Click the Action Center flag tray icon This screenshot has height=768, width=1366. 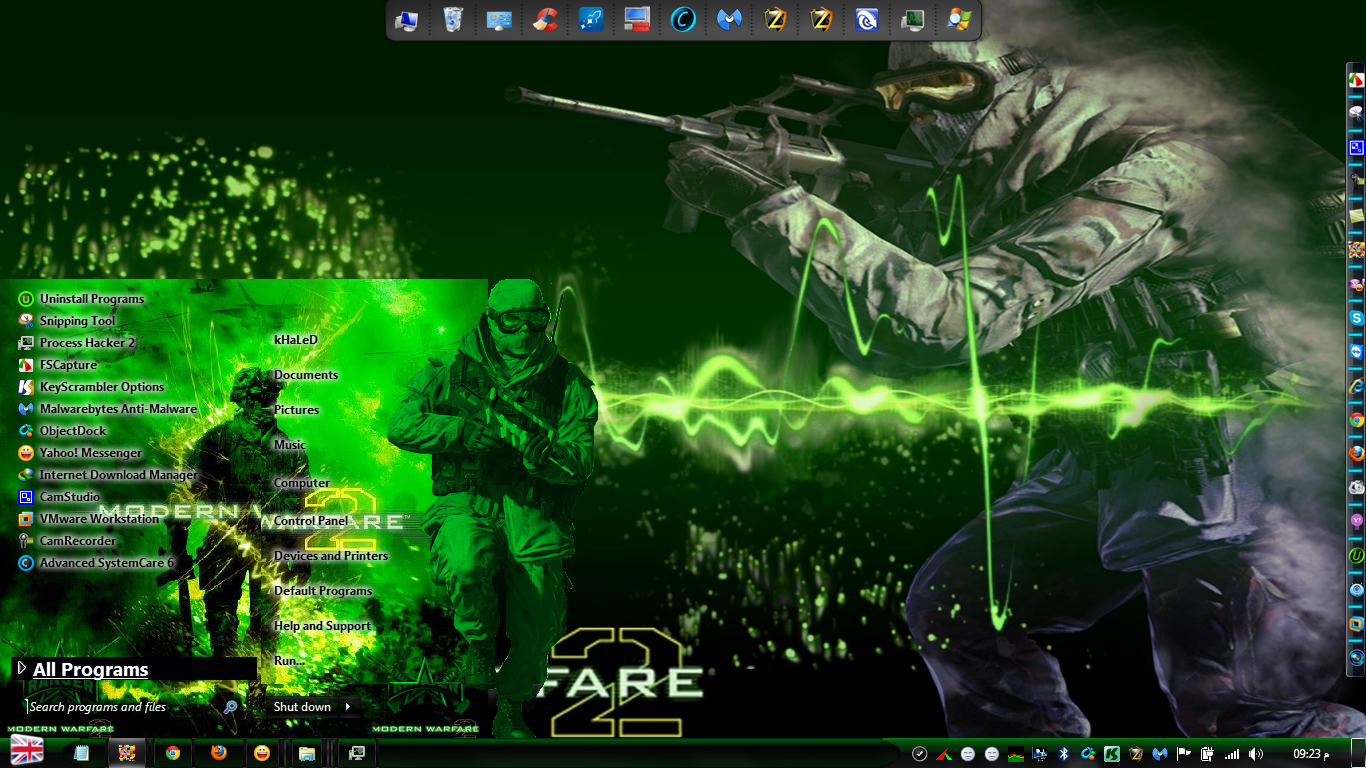(x=1184, y=754)
